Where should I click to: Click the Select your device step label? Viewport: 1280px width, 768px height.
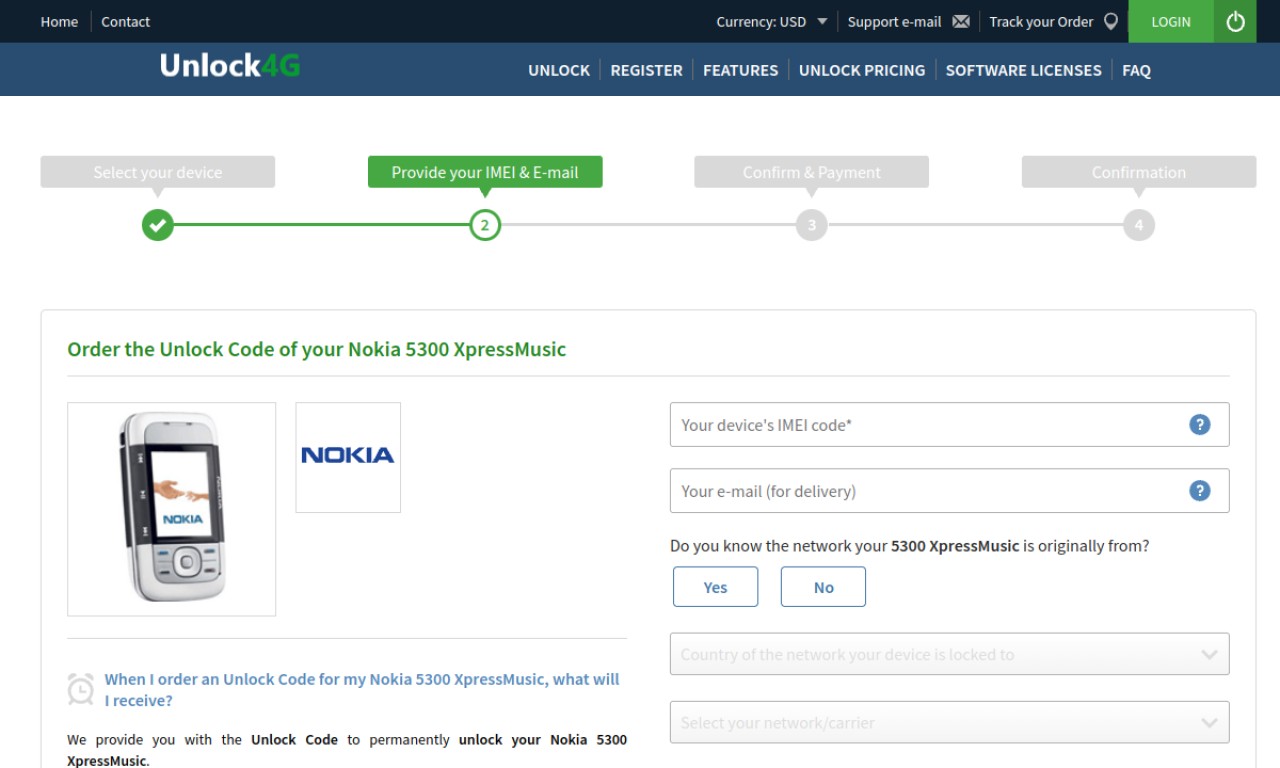click(x=158, y=172)
